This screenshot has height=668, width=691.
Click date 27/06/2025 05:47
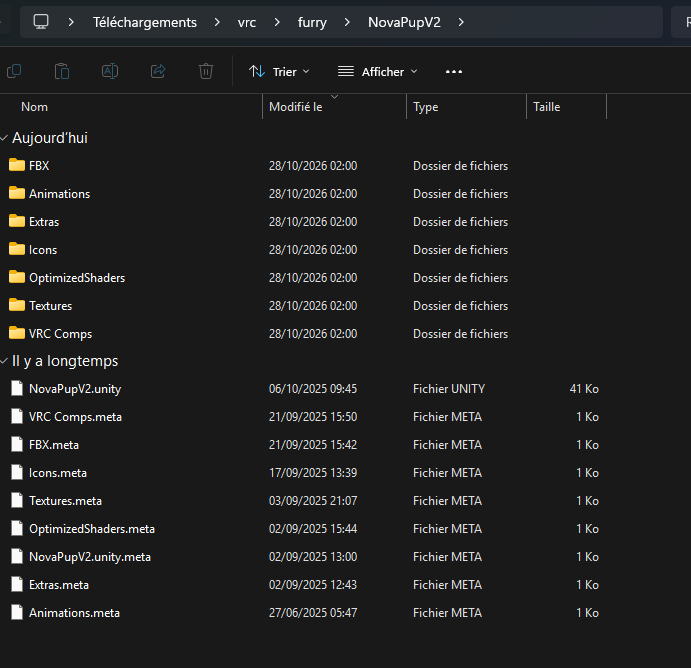tap(313, 612)
